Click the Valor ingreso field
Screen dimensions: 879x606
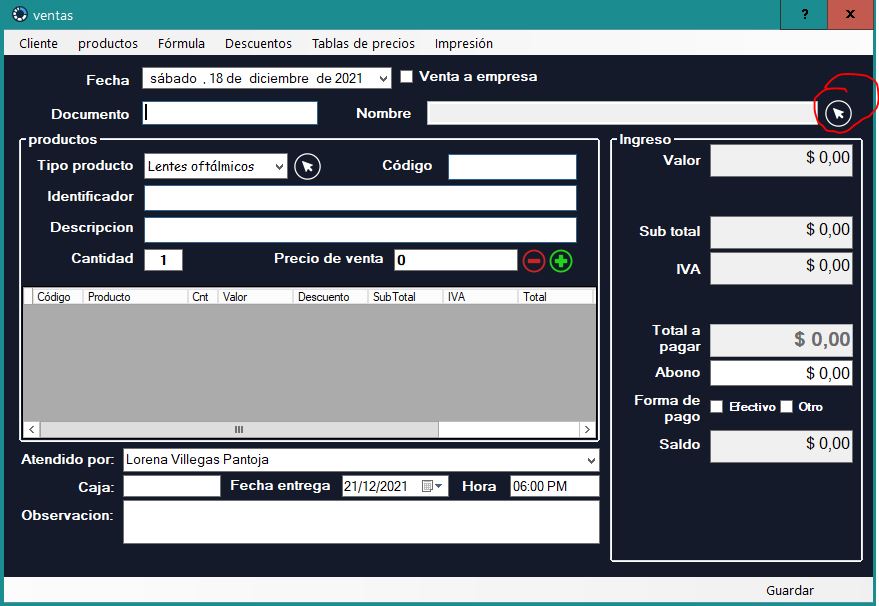pyautogui.click(x=781, y=160)
